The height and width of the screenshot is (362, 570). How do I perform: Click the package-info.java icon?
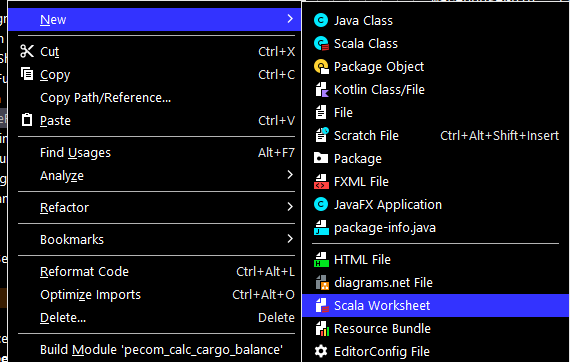coord(321,228)
